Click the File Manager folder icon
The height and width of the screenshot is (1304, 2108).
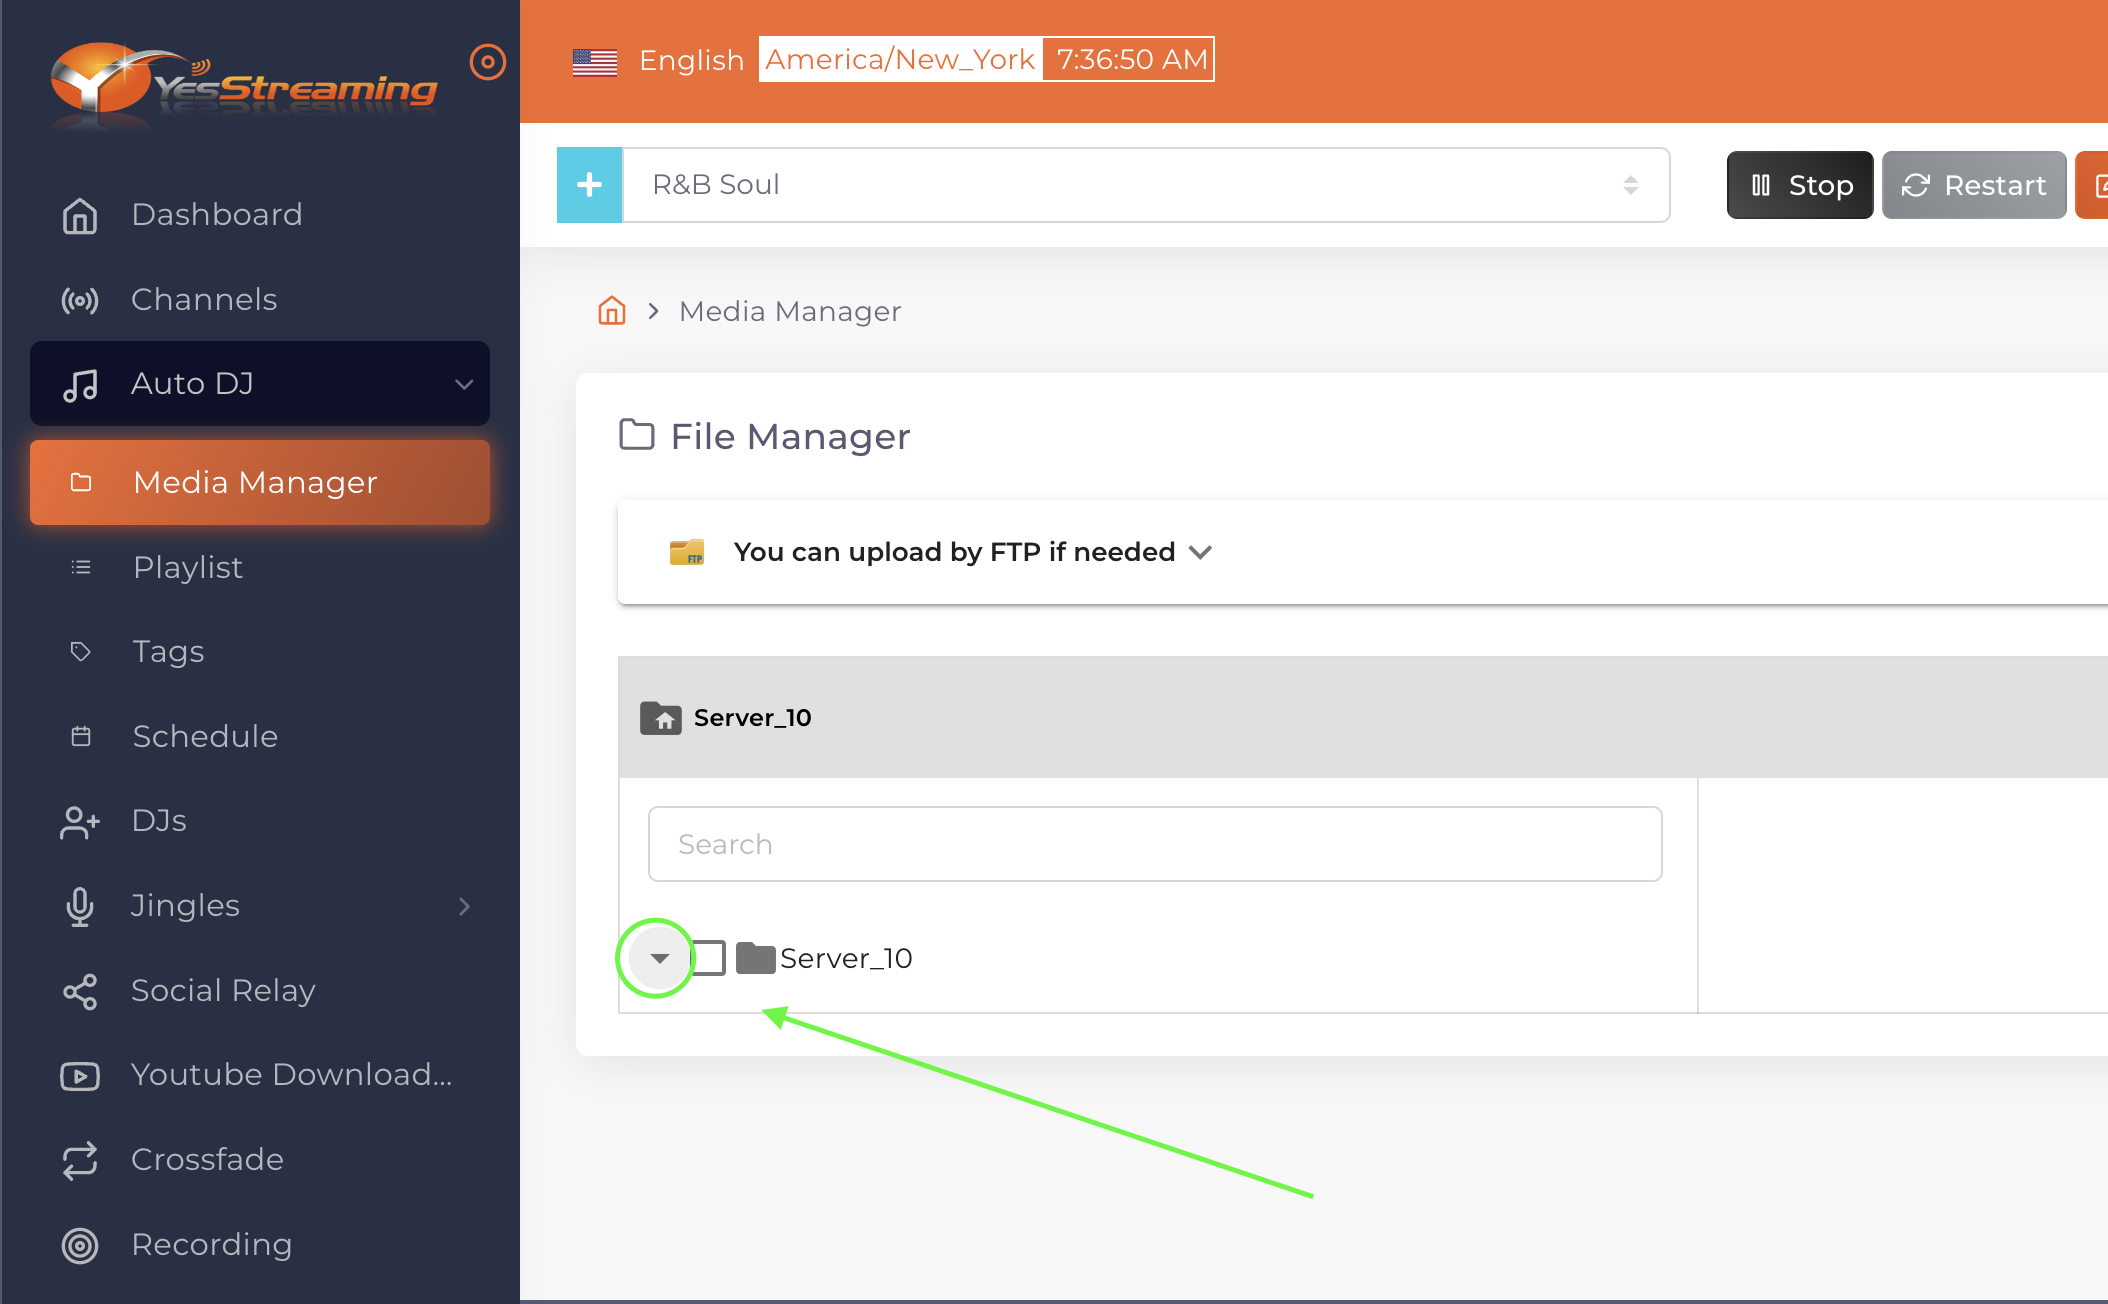pyautogui.click(x=637, y=435)
